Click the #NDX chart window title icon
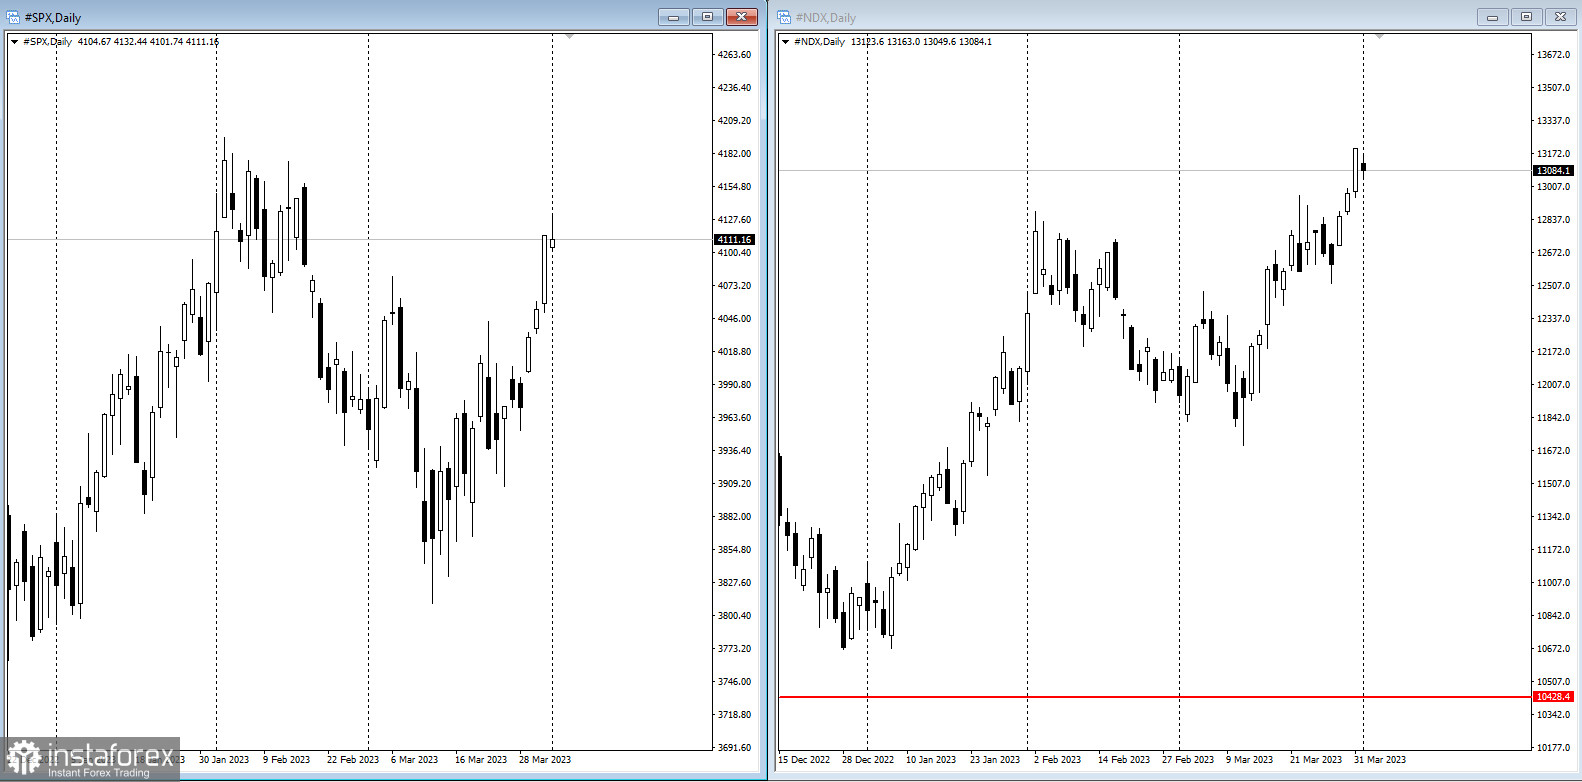This screenshot has width=1582, height=782. click(x=784, y=17)
